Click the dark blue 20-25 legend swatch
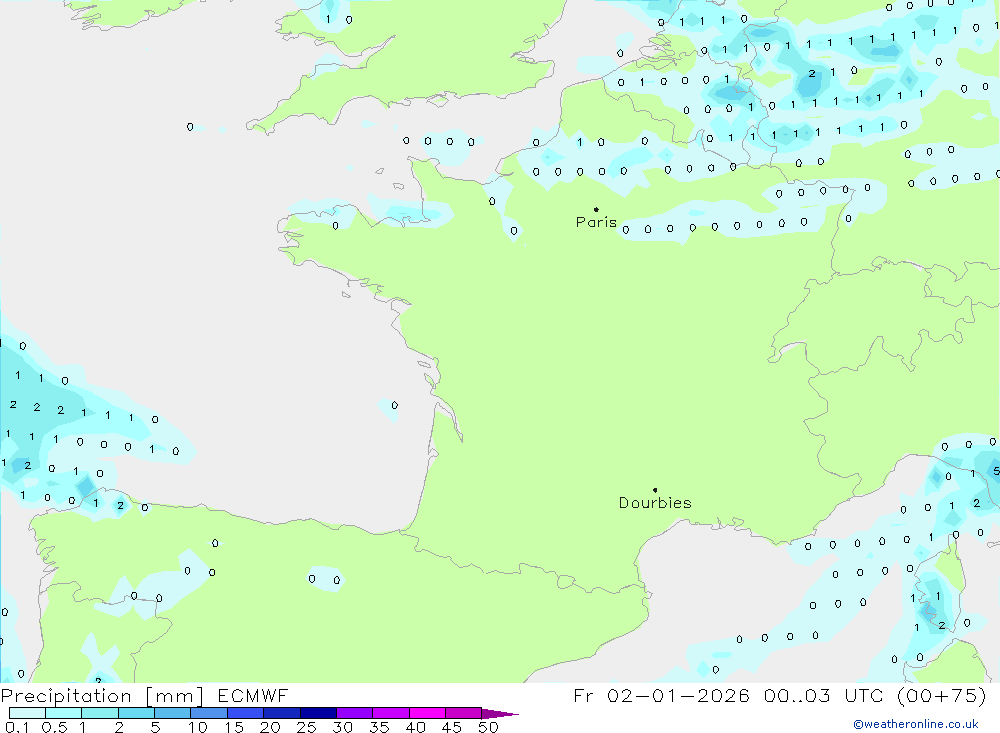Viewport: 1000px width, 733px height. tap(281, 713)
